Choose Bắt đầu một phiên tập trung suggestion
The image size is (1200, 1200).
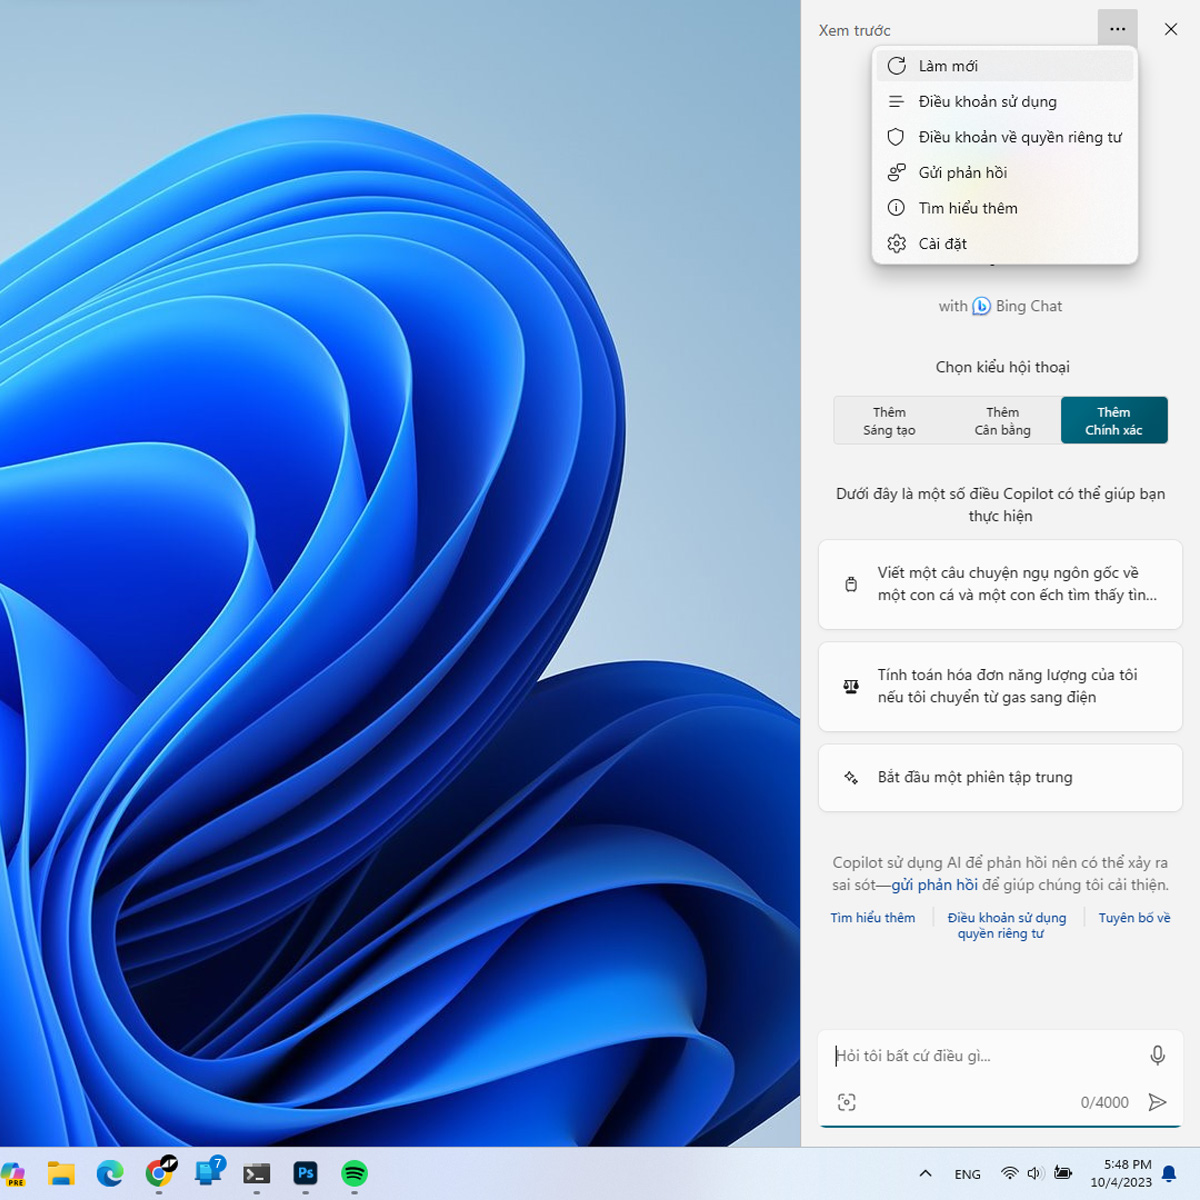(x=1000, y=777)
